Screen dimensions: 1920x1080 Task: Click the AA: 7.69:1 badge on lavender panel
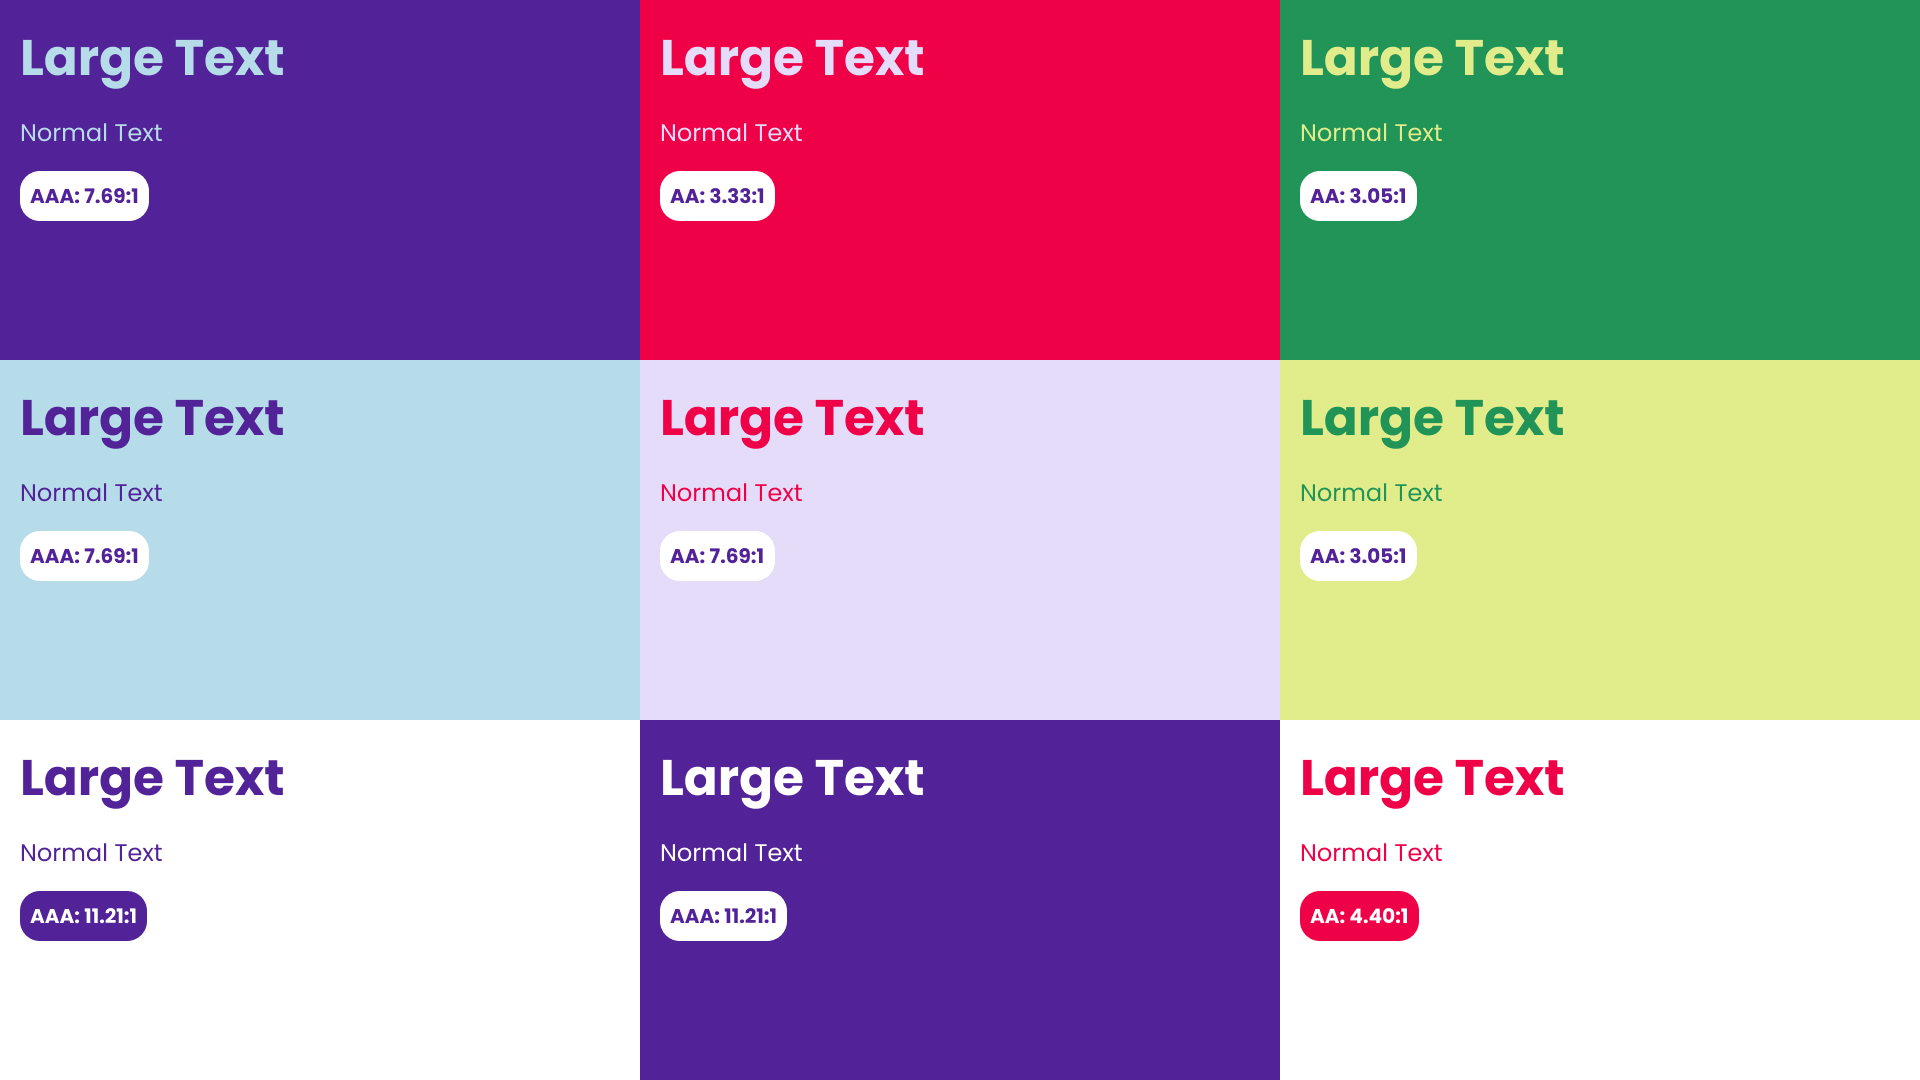click(x=717, y=556)
